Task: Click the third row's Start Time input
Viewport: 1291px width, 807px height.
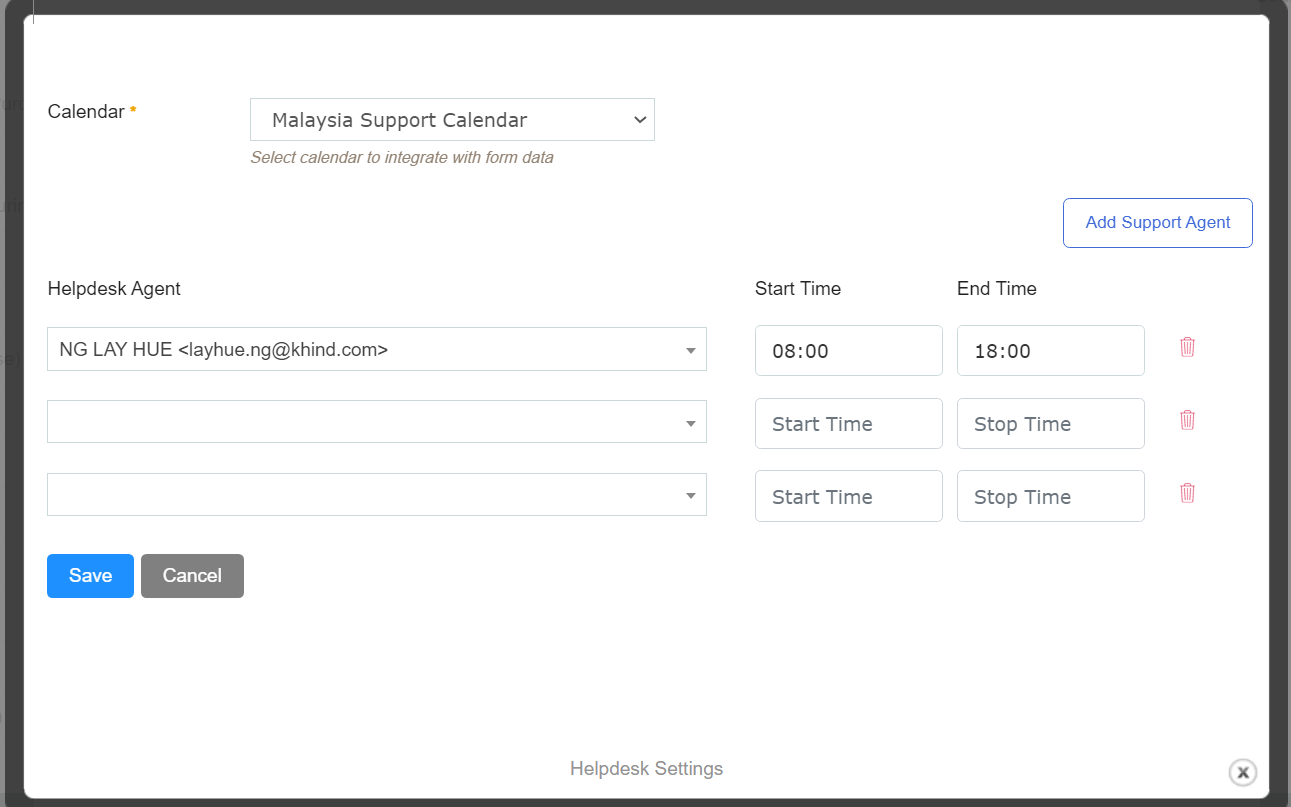Action: tap(848, 497)
